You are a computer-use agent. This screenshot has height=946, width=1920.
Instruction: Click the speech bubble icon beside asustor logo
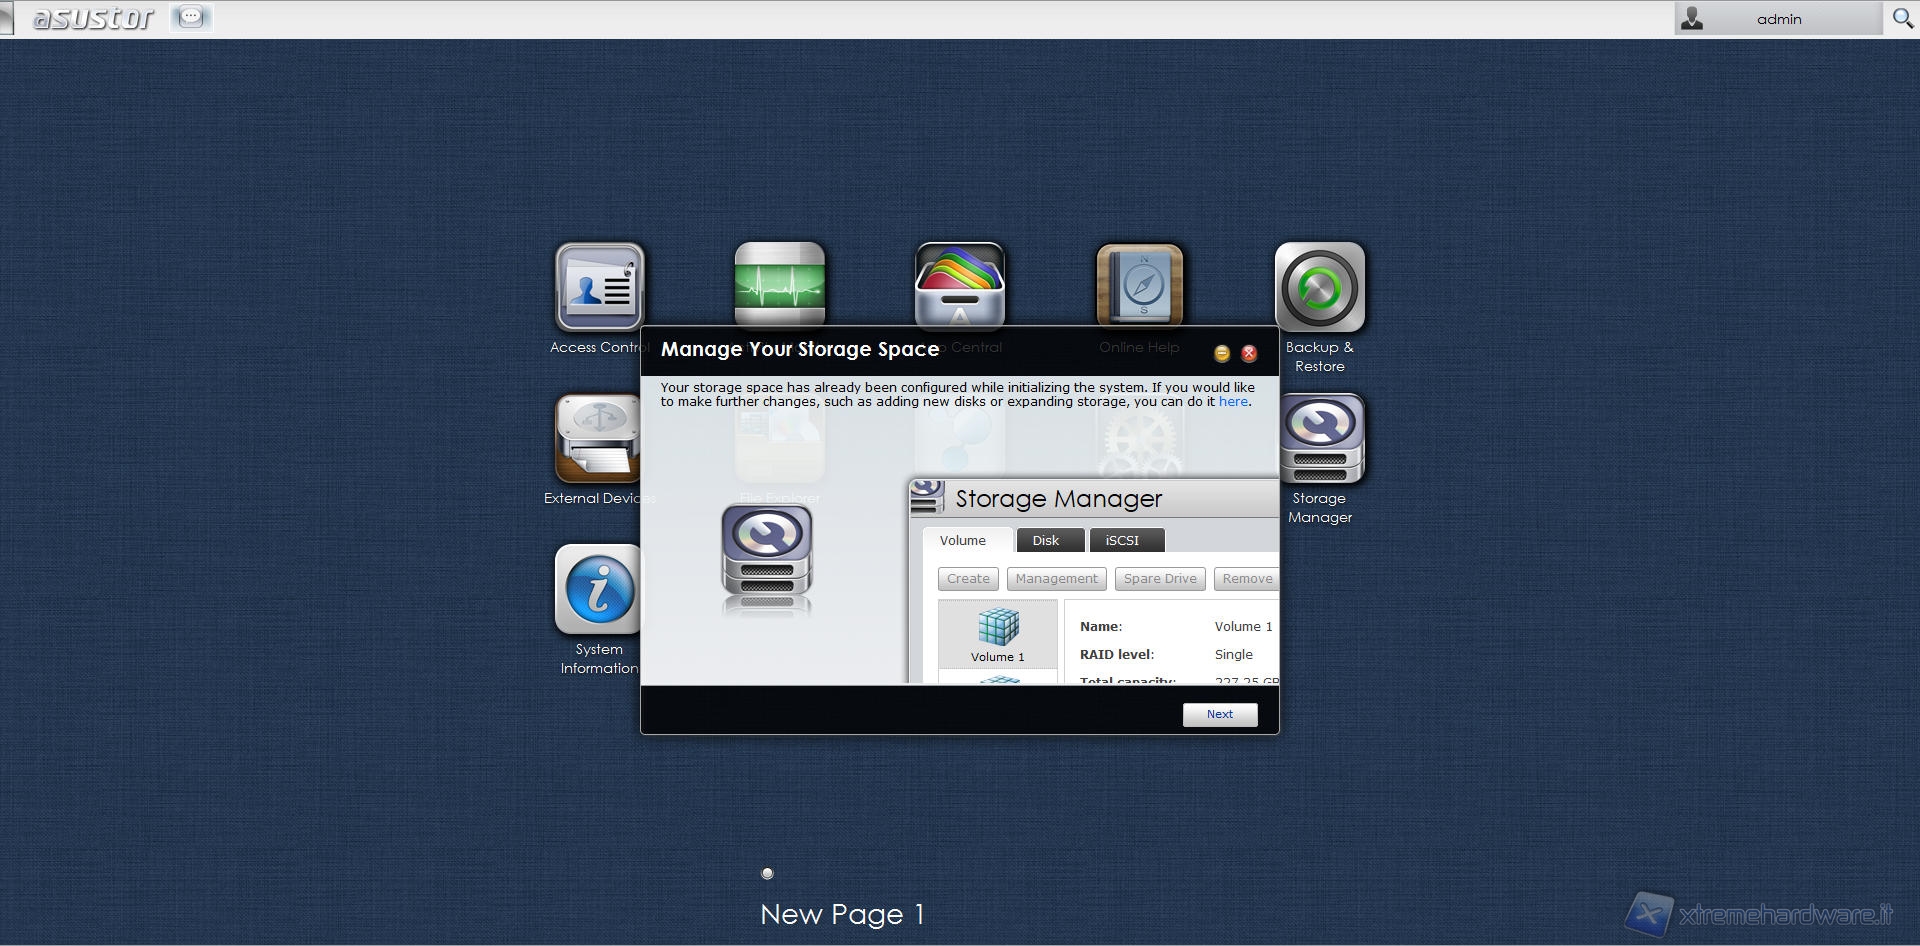(191, 17)
